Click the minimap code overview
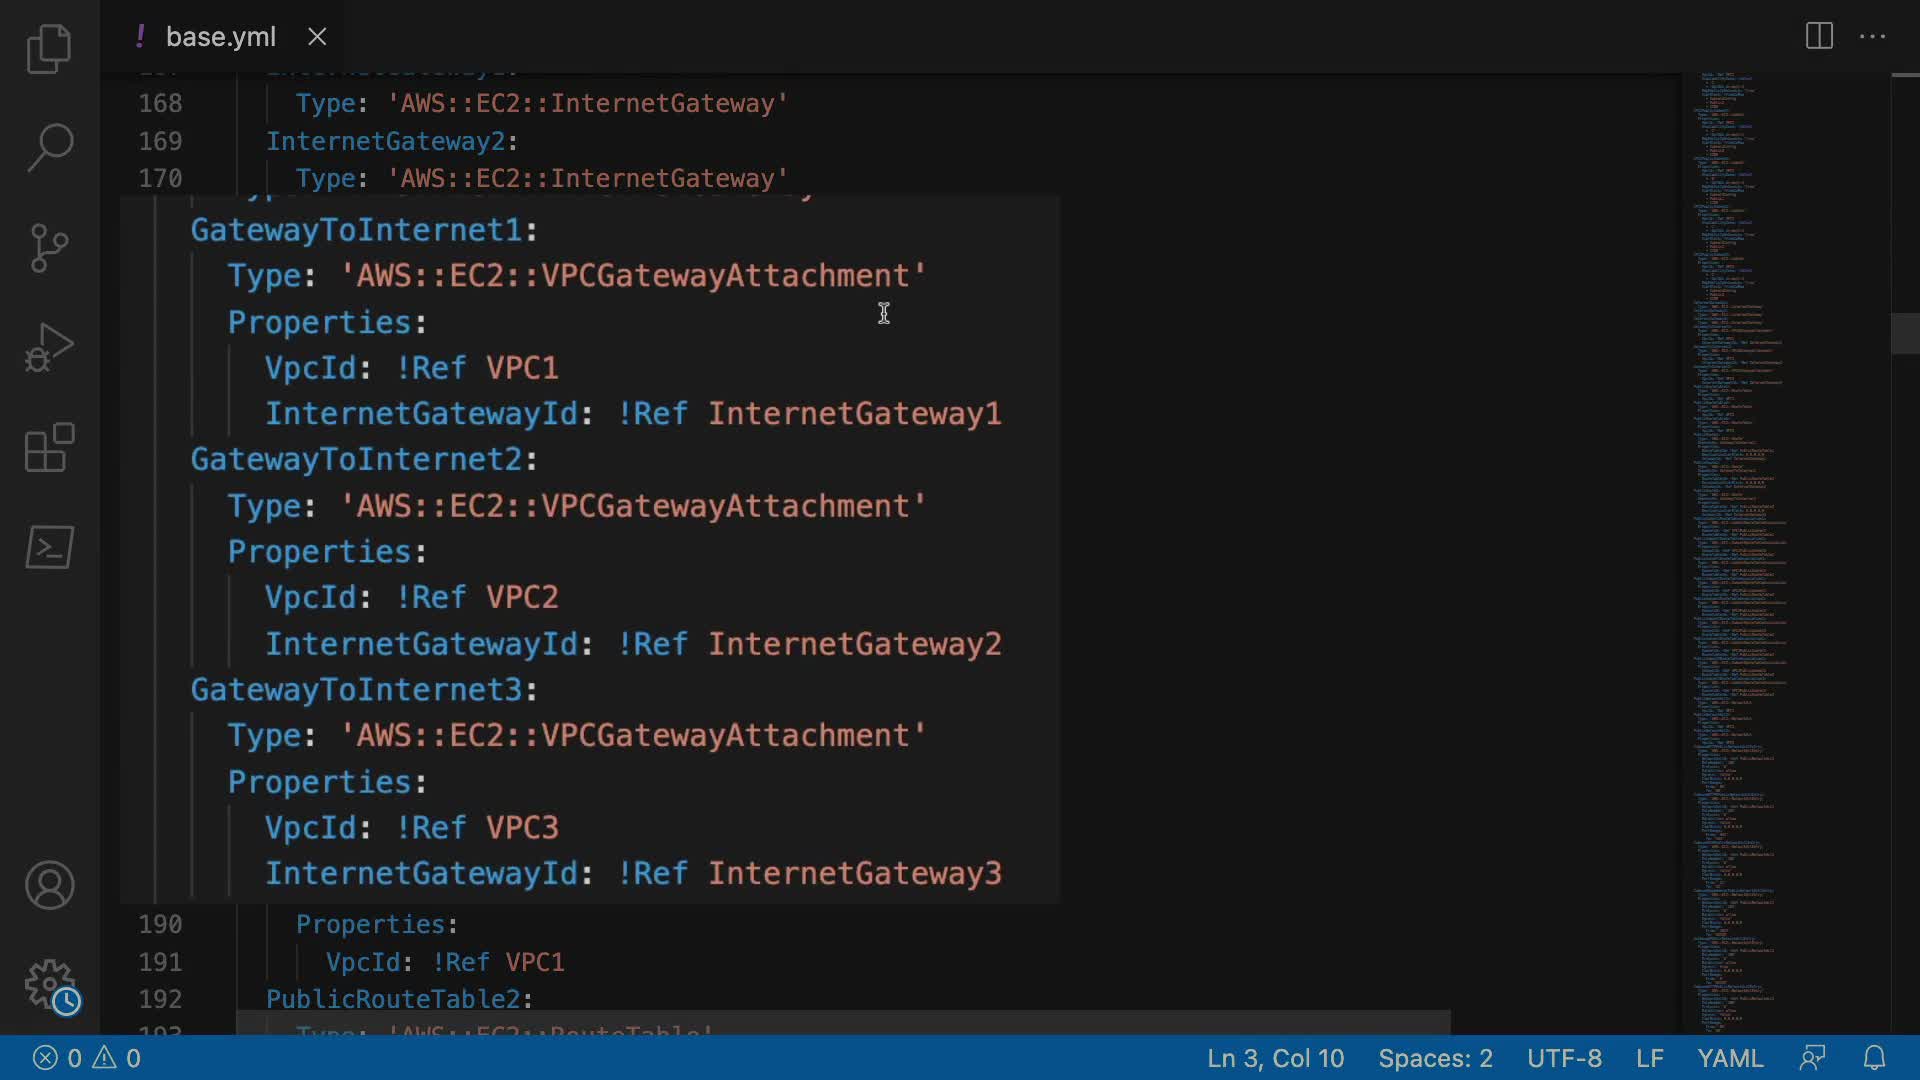This screenshot has width=1920, height=1080. tap(1740, 550)
